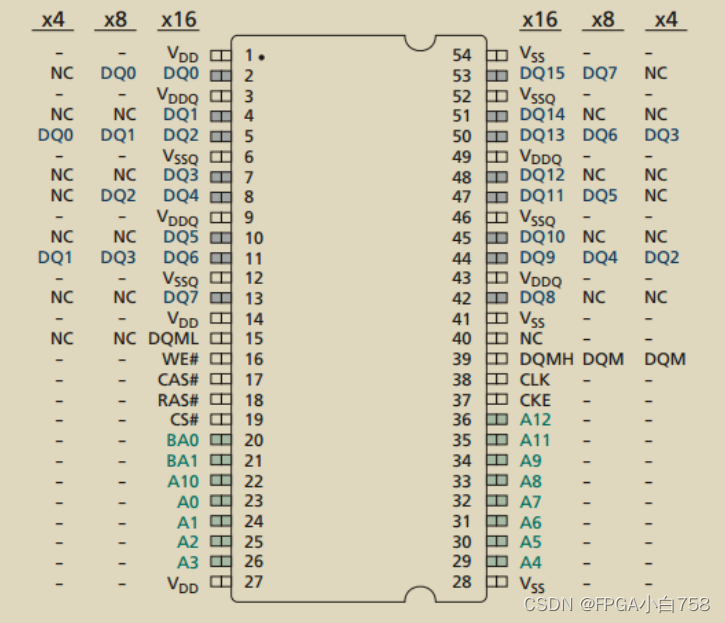Select the A6 address label

(531, 523)
